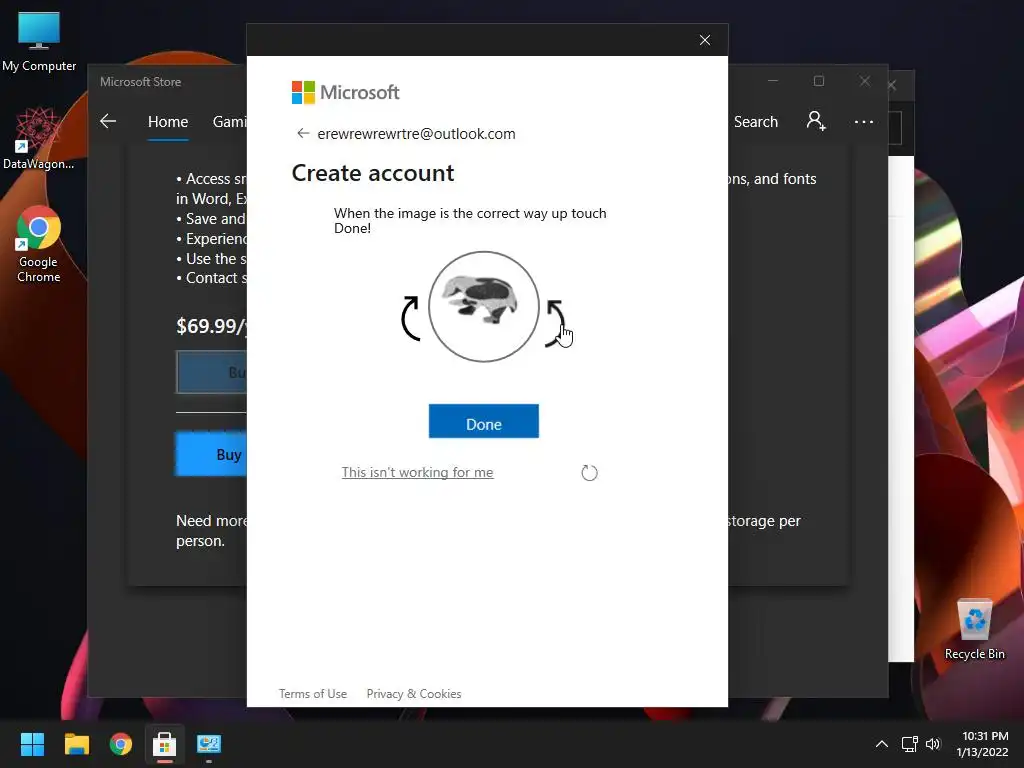This screenshot has width=1024, height=768.
Task: Open the taskbar clock and date
Action: (984, 744)
